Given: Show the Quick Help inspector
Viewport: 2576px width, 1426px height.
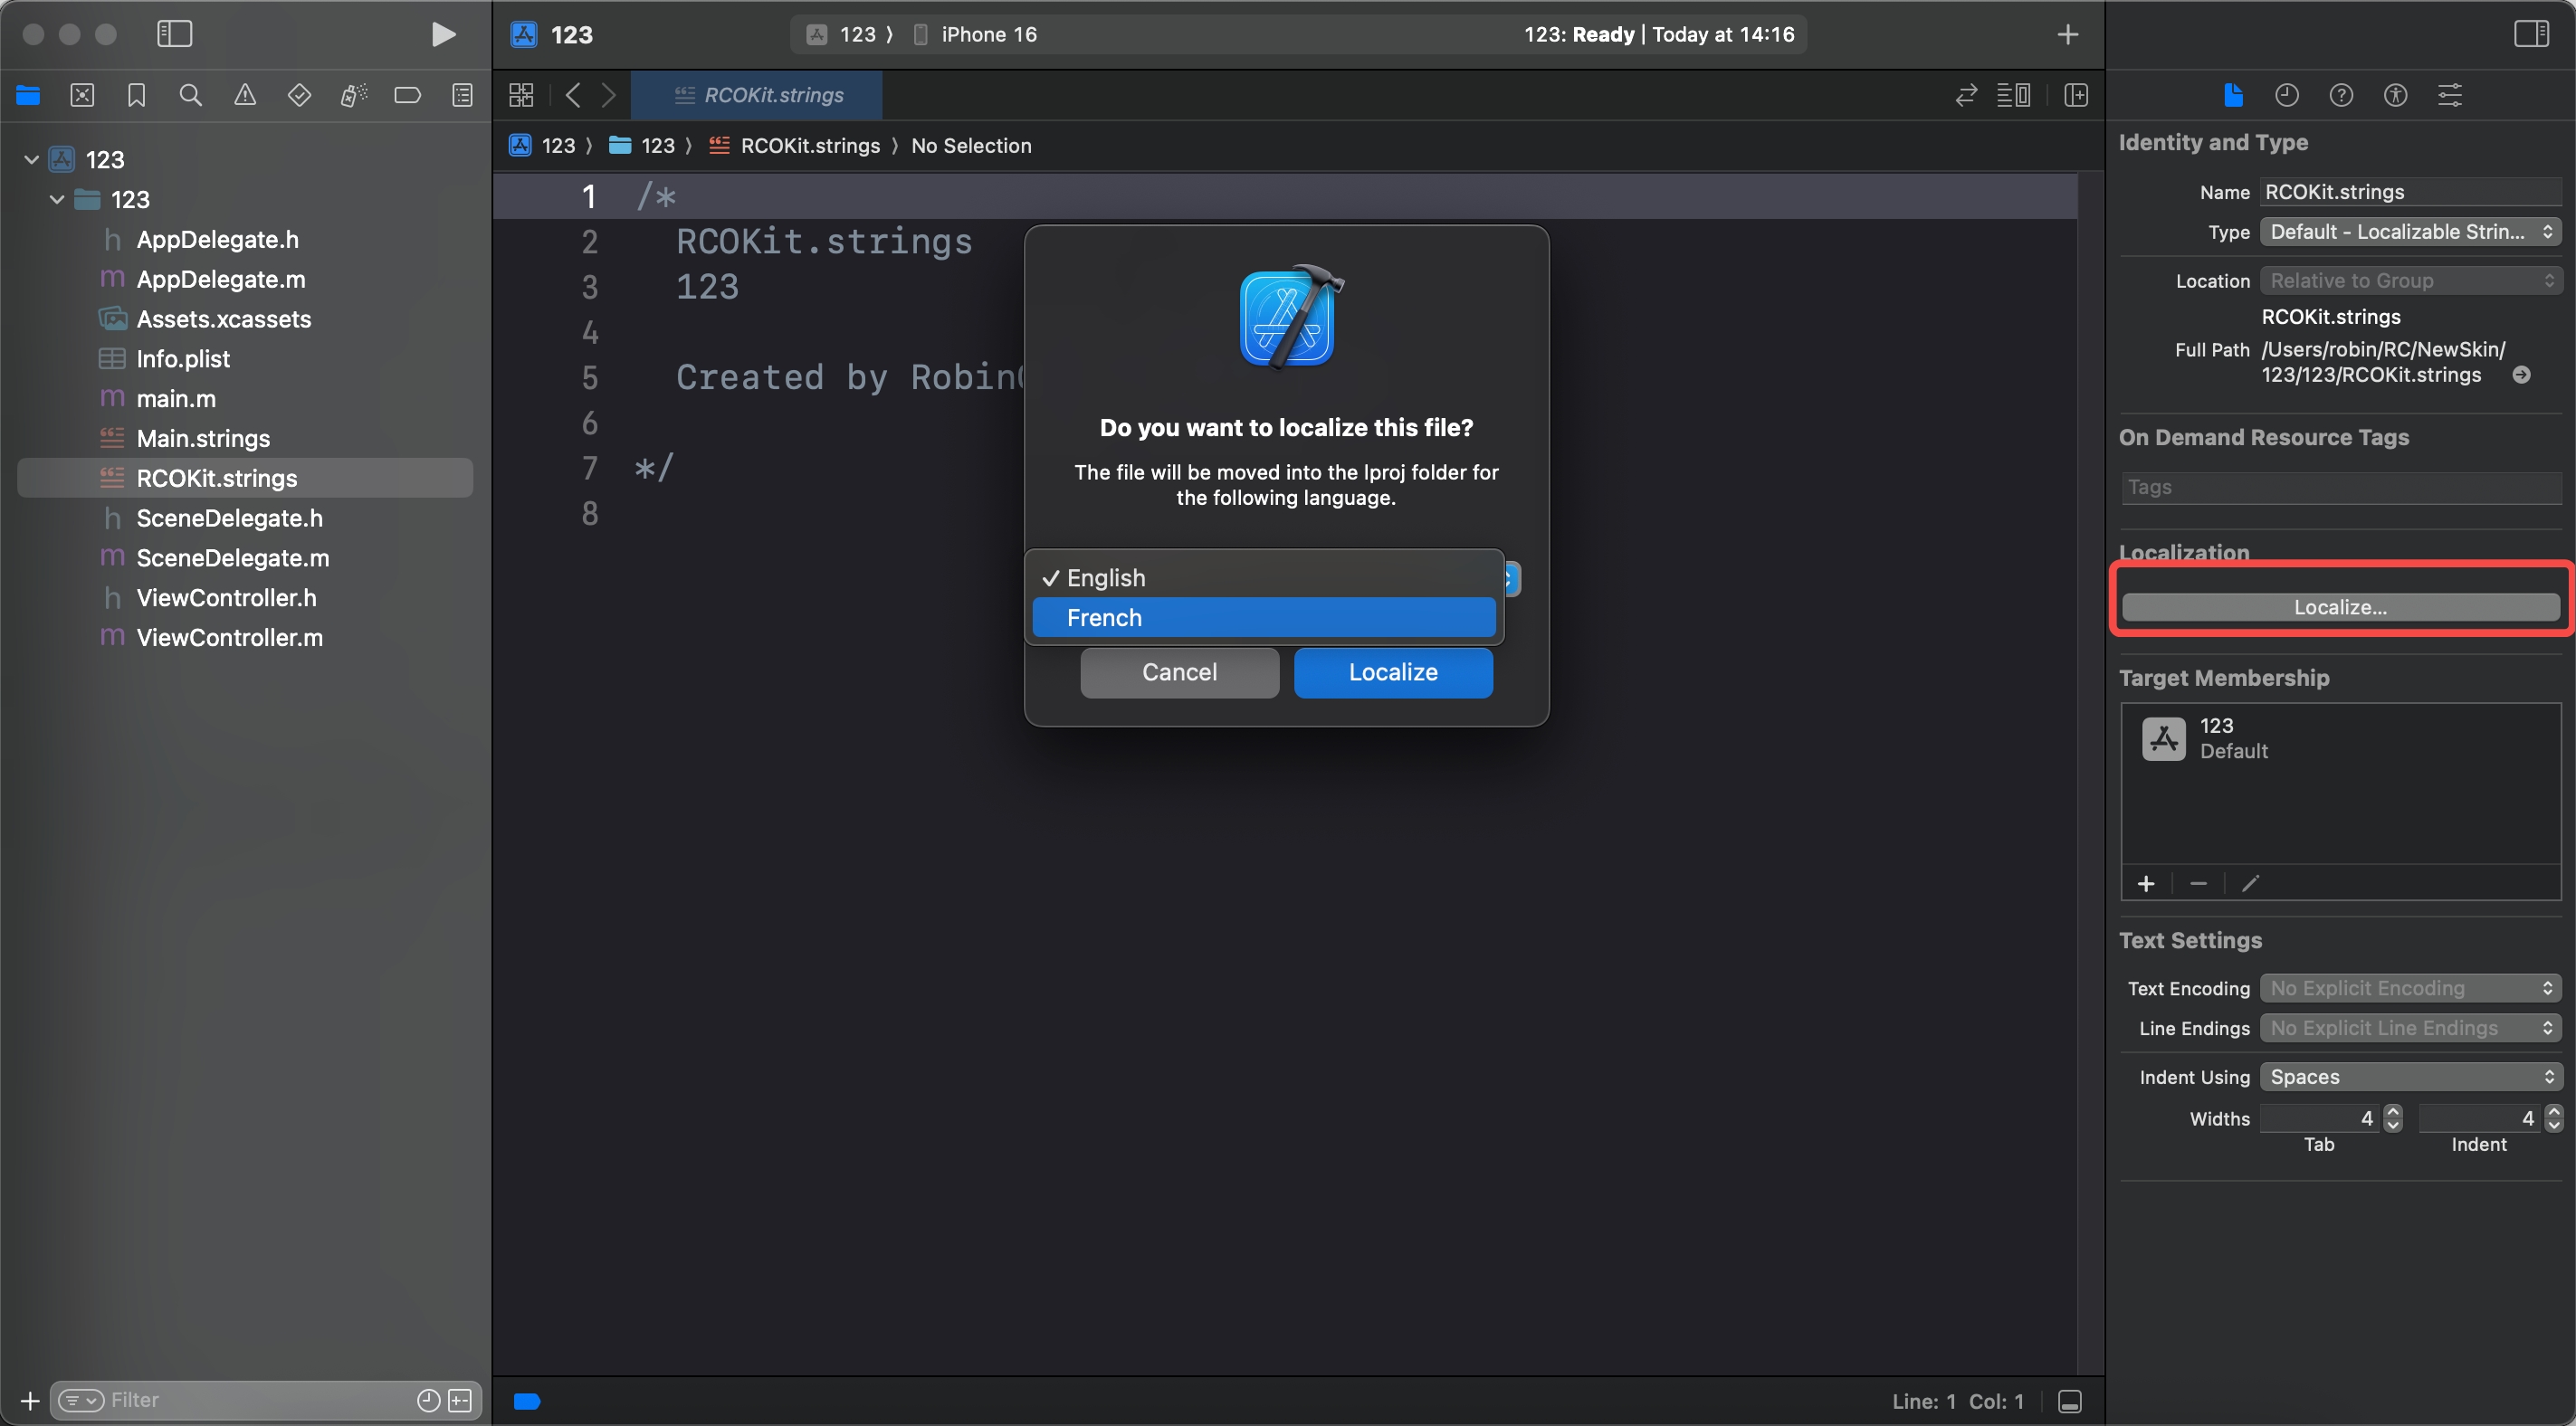Looking at the screenshot, I should (2340, 96).
